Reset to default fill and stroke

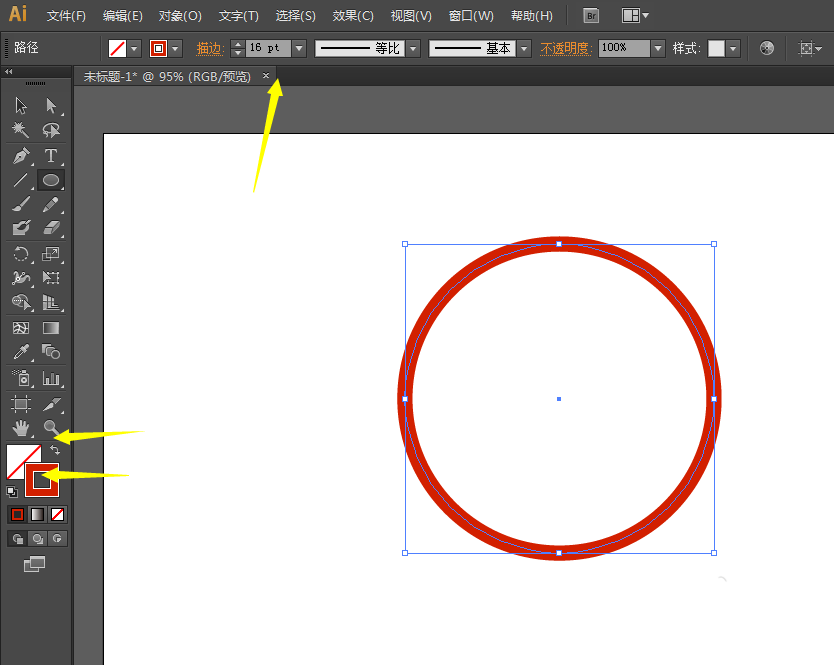(12, 492)
